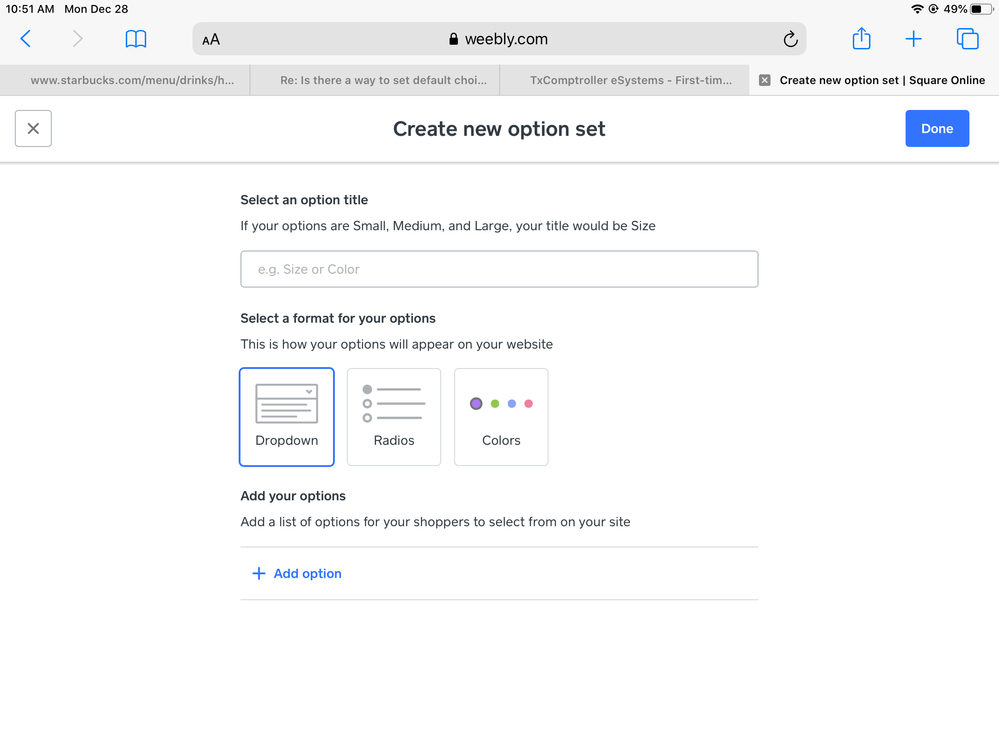Switch to TxComptroller eSystems tab
Screen dimensions: 999x749
[630, 80]
